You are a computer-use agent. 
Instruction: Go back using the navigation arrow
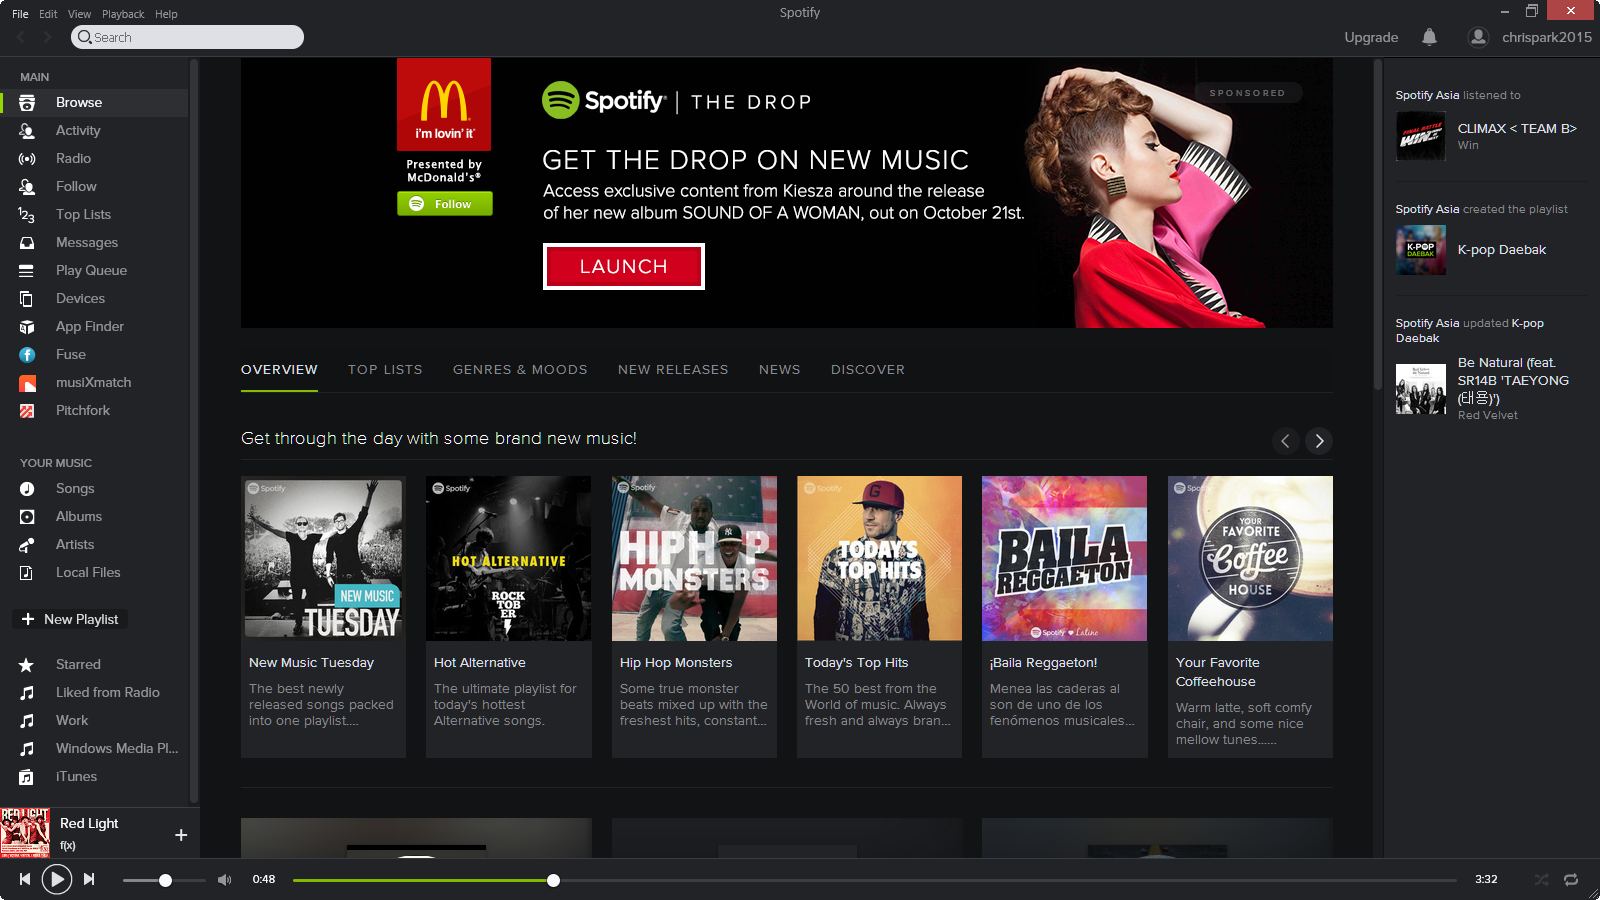(20, 37)
